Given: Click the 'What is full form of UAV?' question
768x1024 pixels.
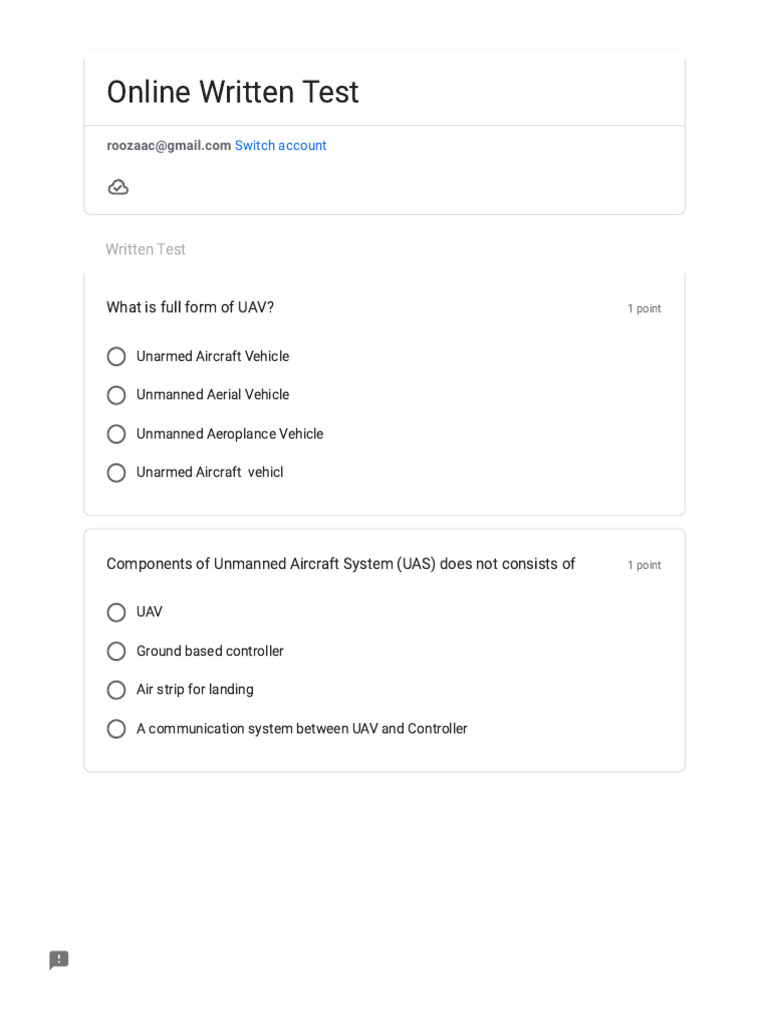Looking at the screenshot, I should click(190, 307).
